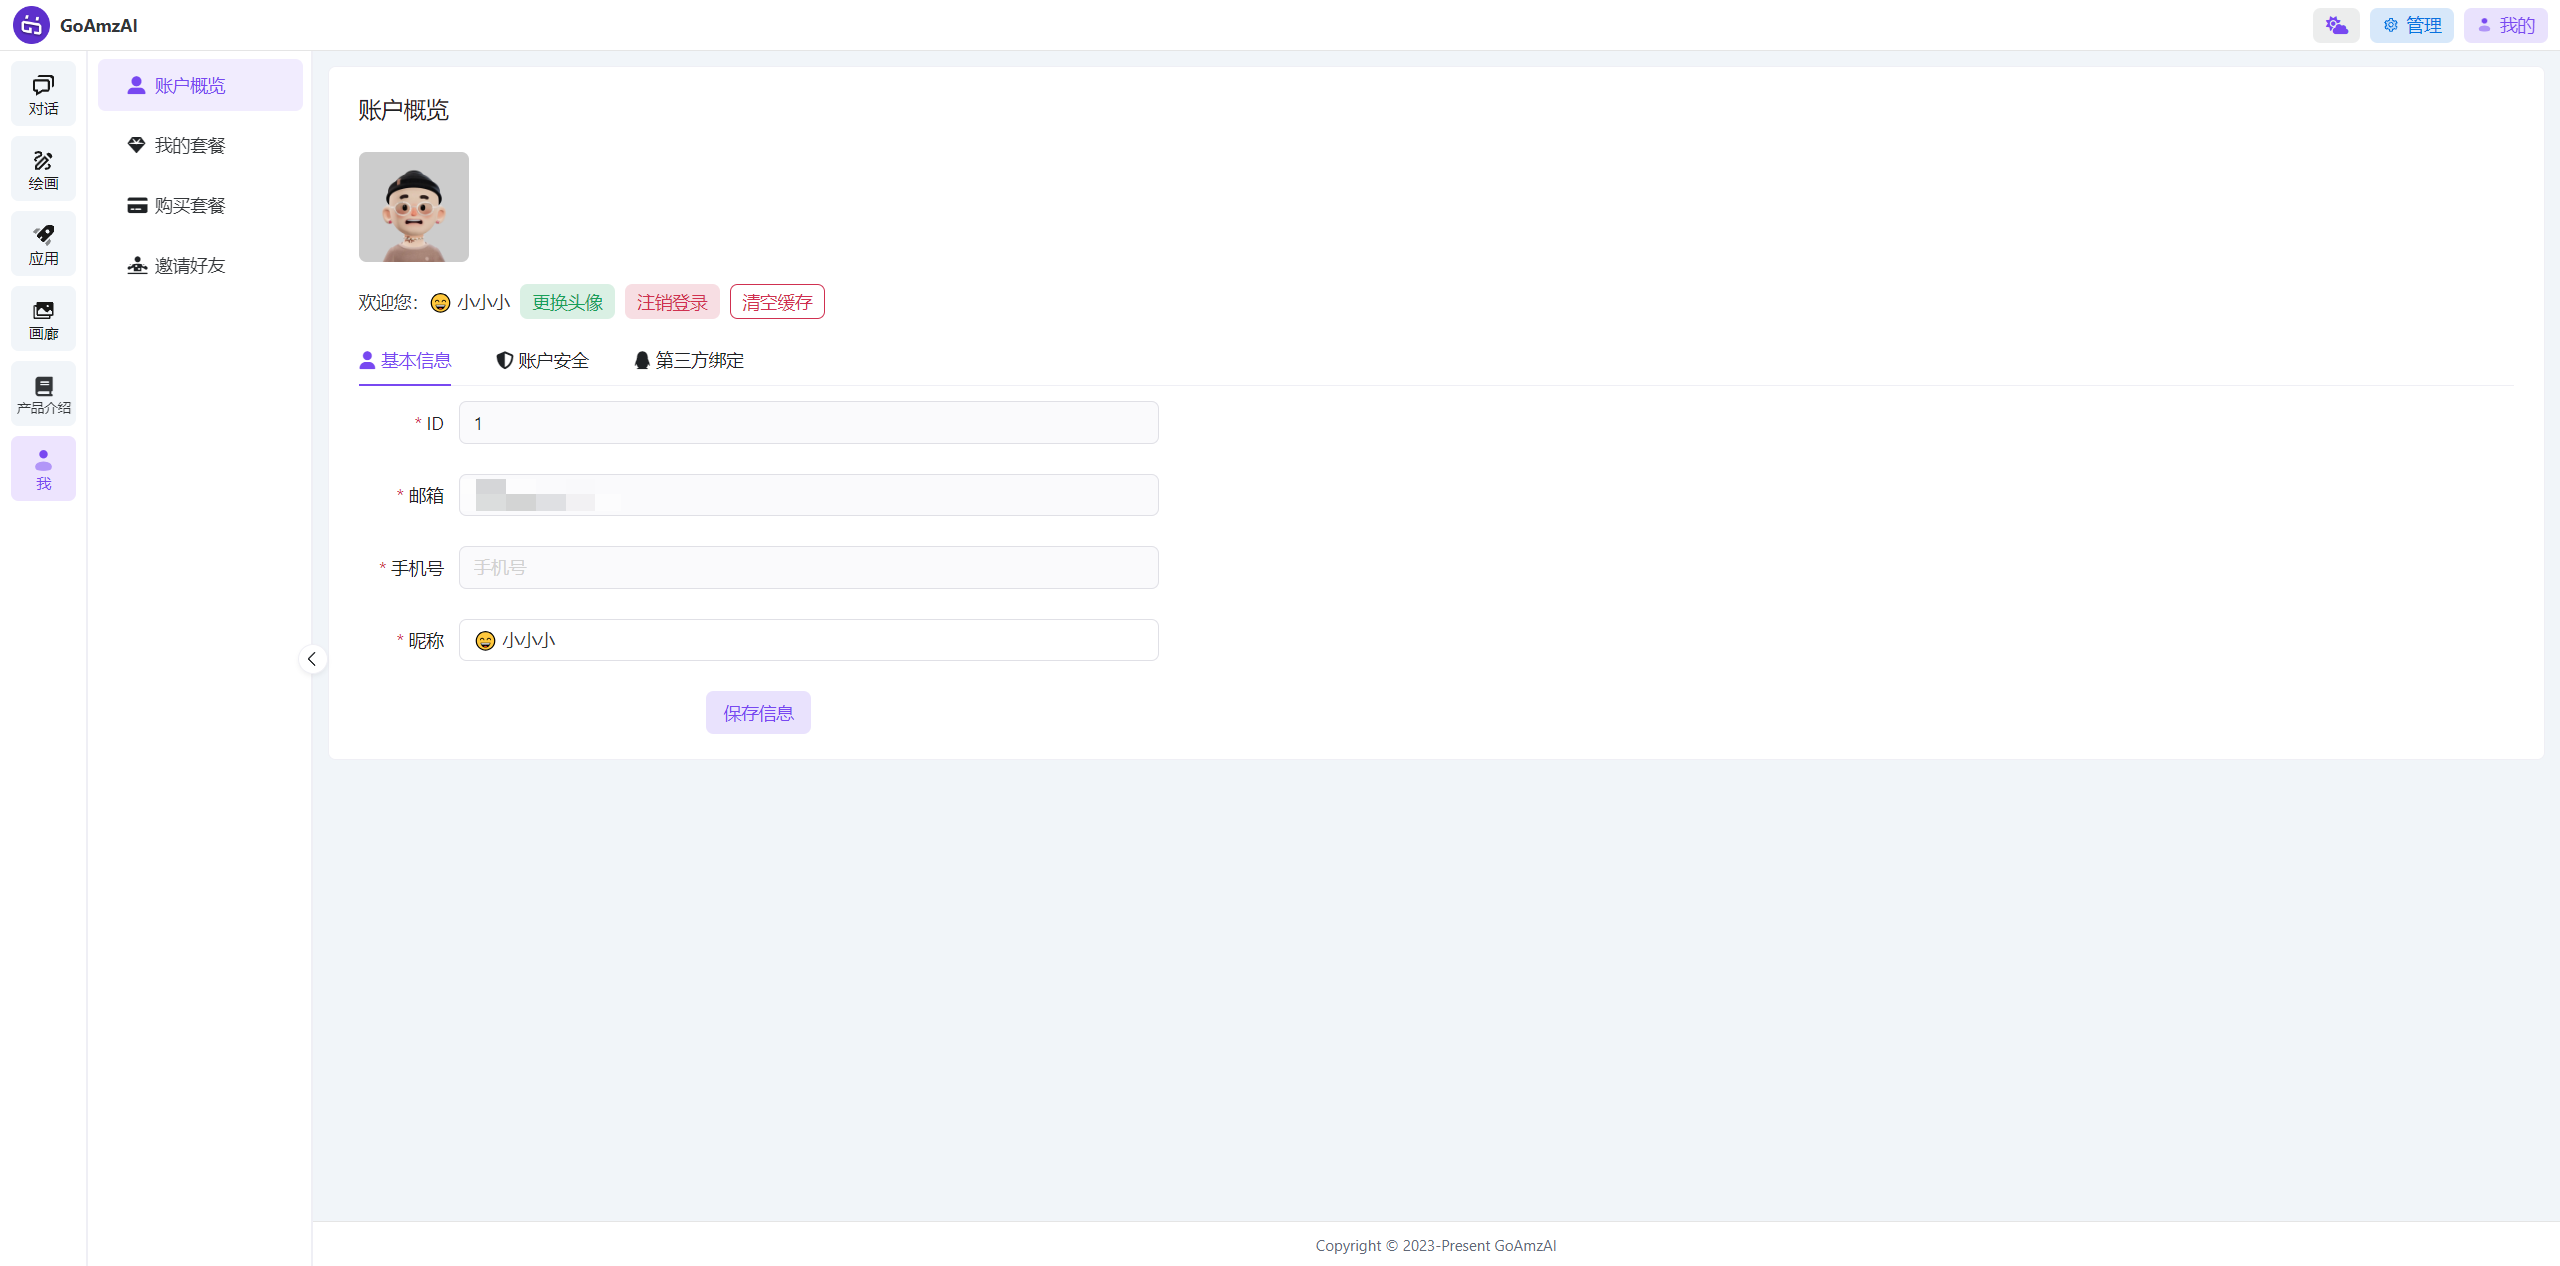2560x1266 pixels.
Task: Collapse the side menu with chevron arrow
Action: tap(312, 659)
